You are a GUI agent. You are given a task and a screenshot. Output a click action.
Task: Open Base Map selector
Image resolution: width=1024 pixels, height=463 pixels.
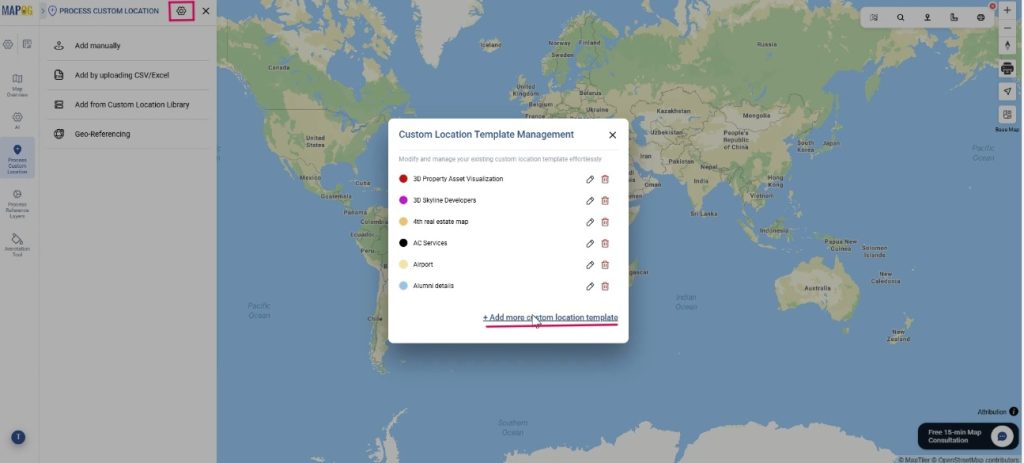click(1007, 115)
